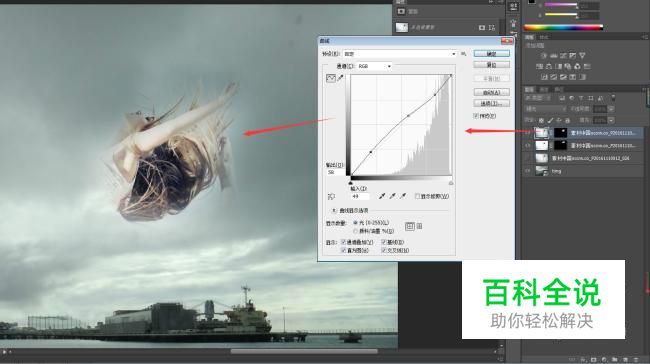Toggle visibility of second layer with mask
This screenshot has width=650, height=364.
pyautogui.click(x=528, y=146)
